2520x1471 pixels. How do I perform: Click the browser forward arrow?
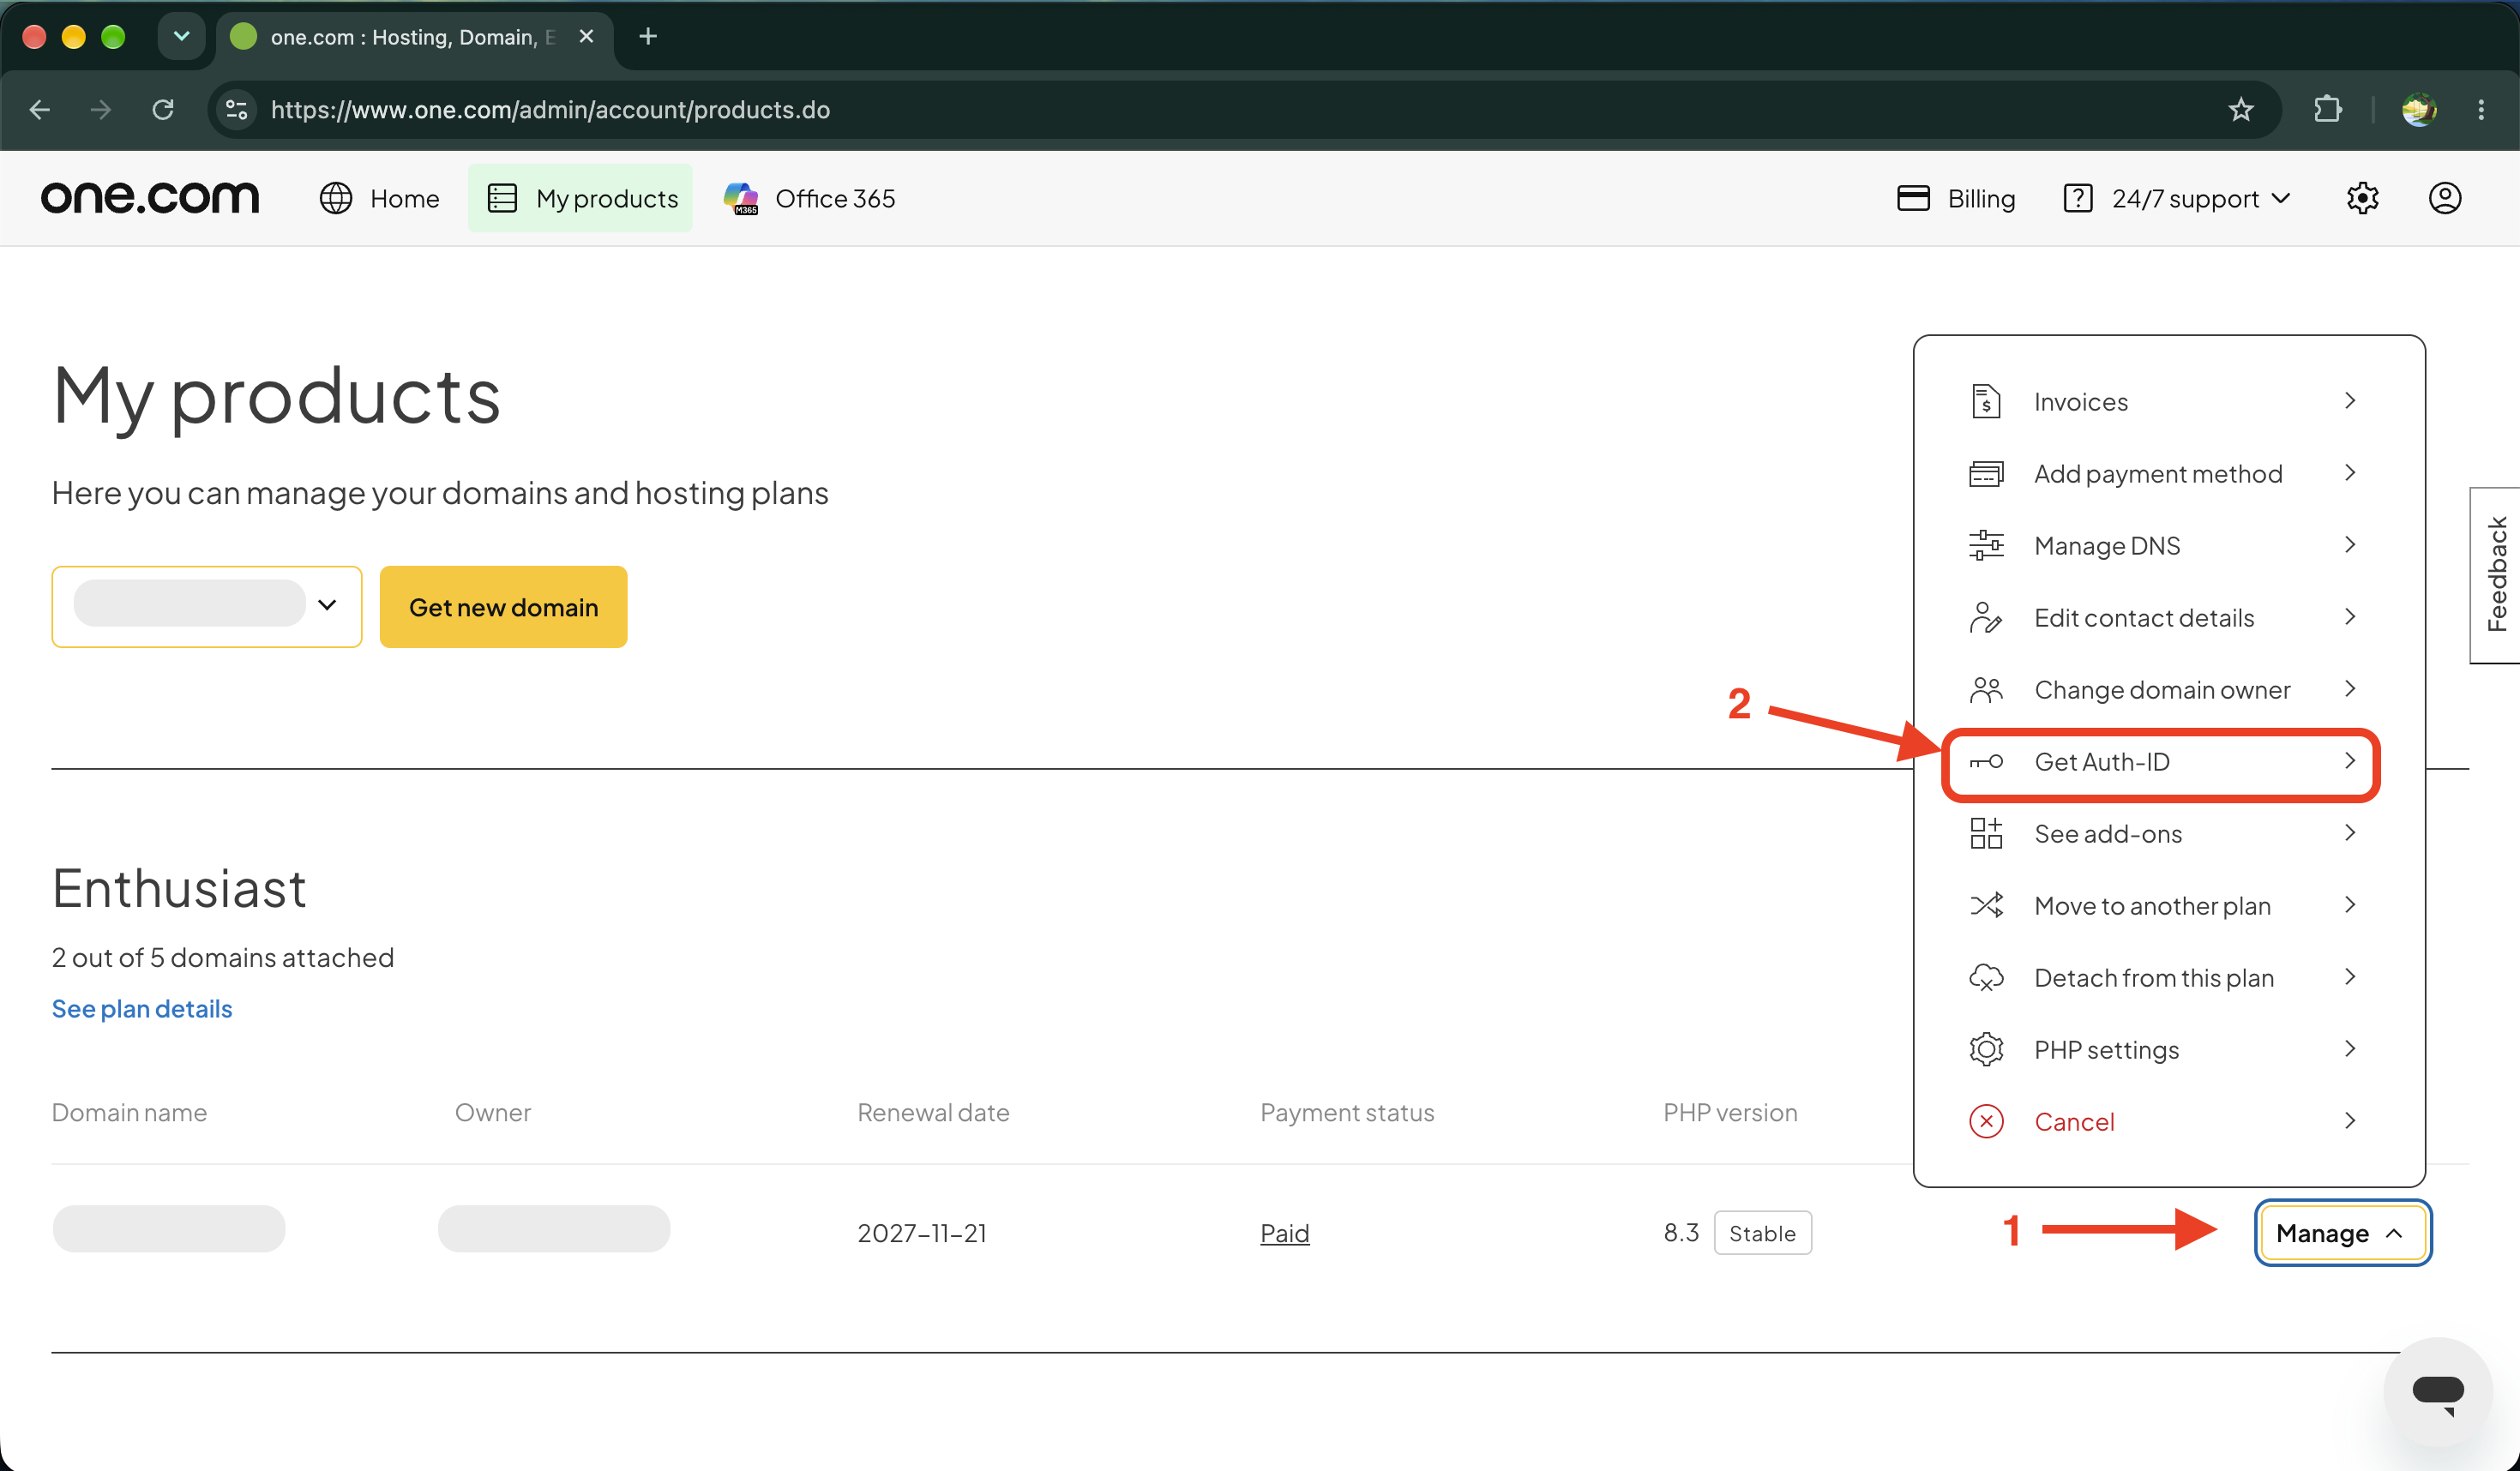pyautogui.click(x=101, y=109)
